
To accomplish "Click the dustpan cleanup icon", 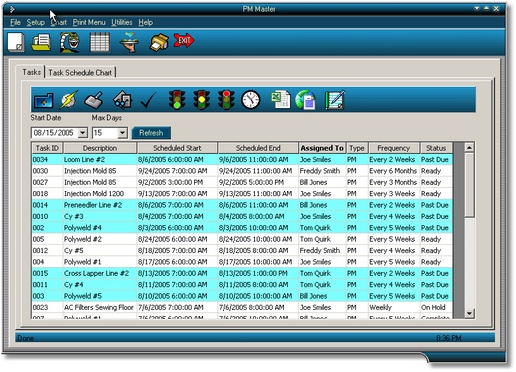I will tap(94, 100).
